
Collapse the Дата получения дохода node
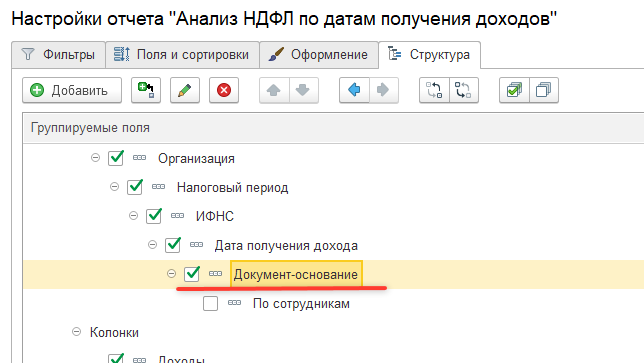point(152,245)
